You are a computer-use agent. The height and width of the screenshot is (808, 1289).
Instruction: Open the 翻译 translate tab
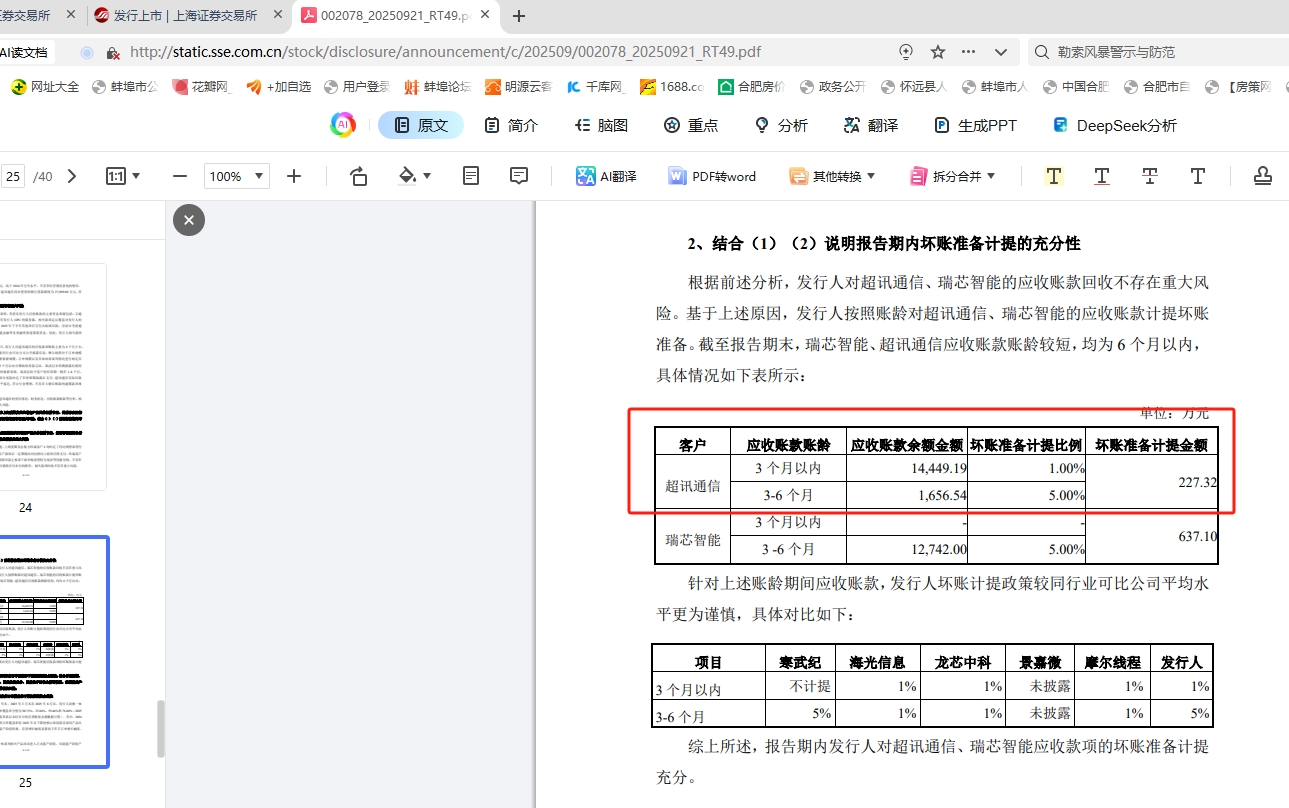(871, 125)
